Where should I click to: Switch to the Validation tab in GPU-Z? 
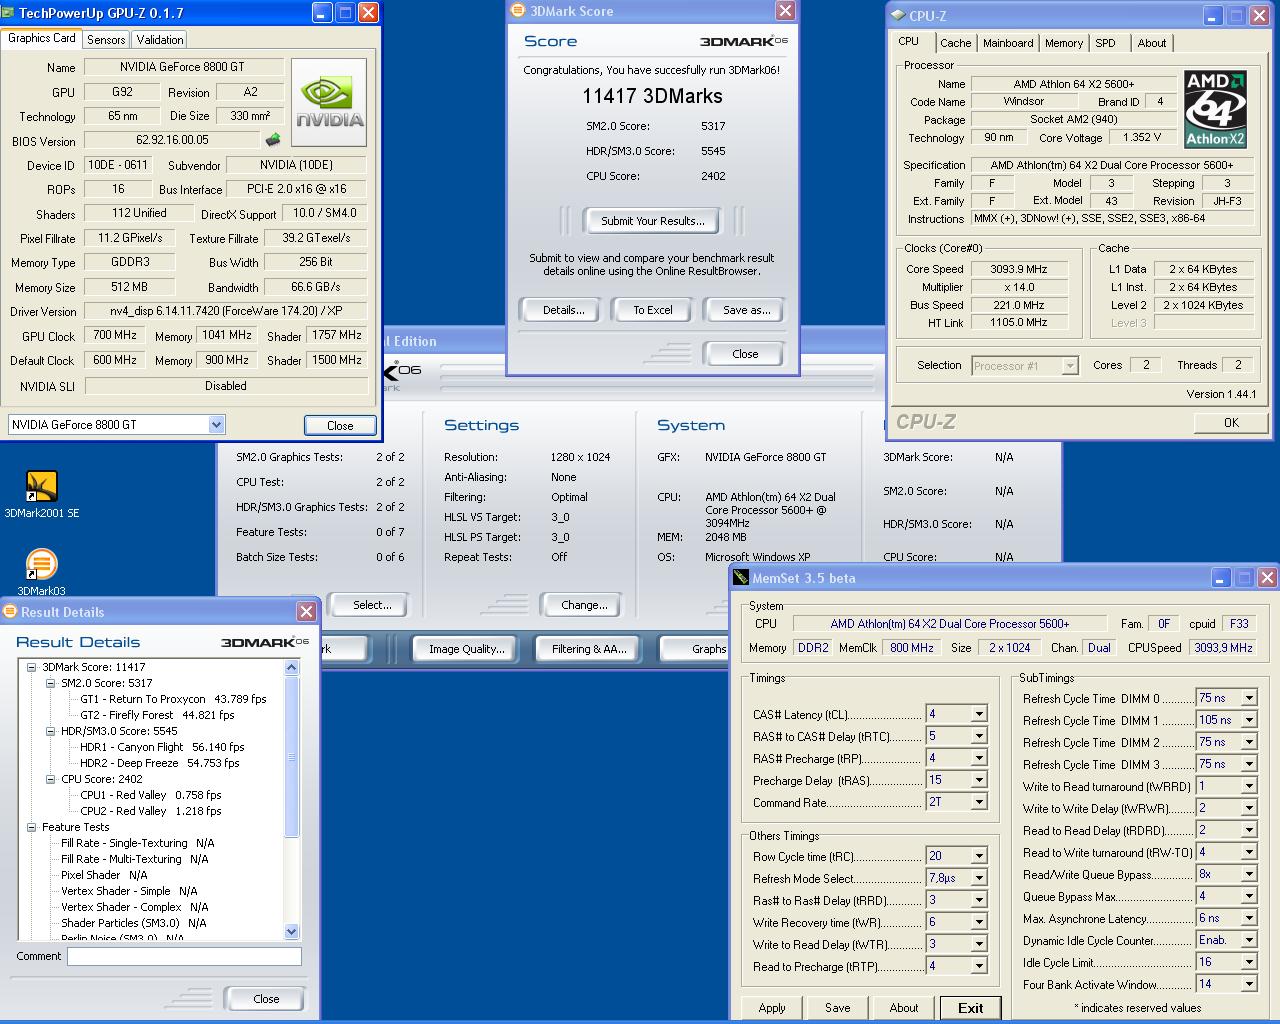pyautogui.click(x=160, y=40)
